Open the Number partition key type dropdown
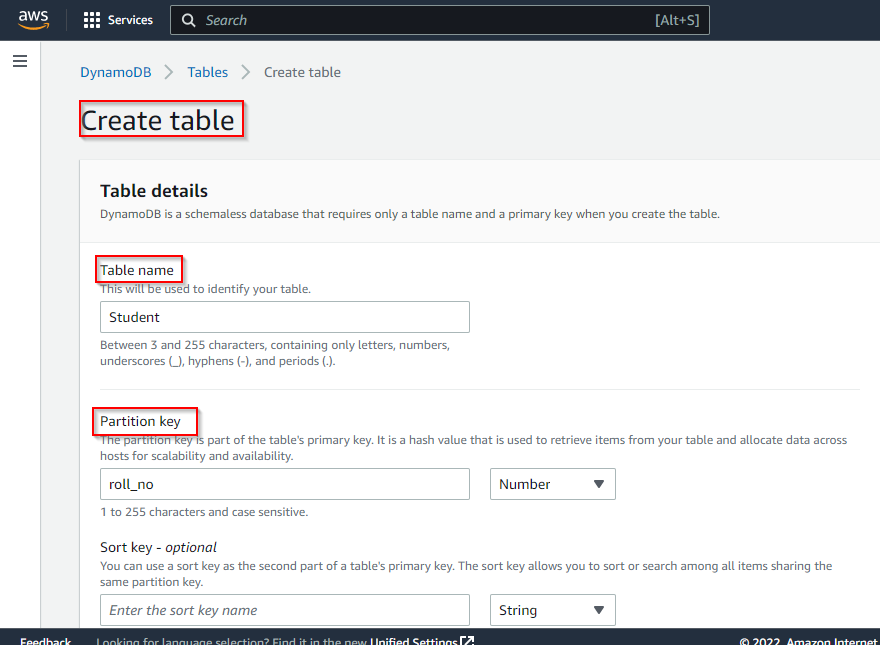The image size is (880, 645). pyautogui.click(x=552, y=484)
